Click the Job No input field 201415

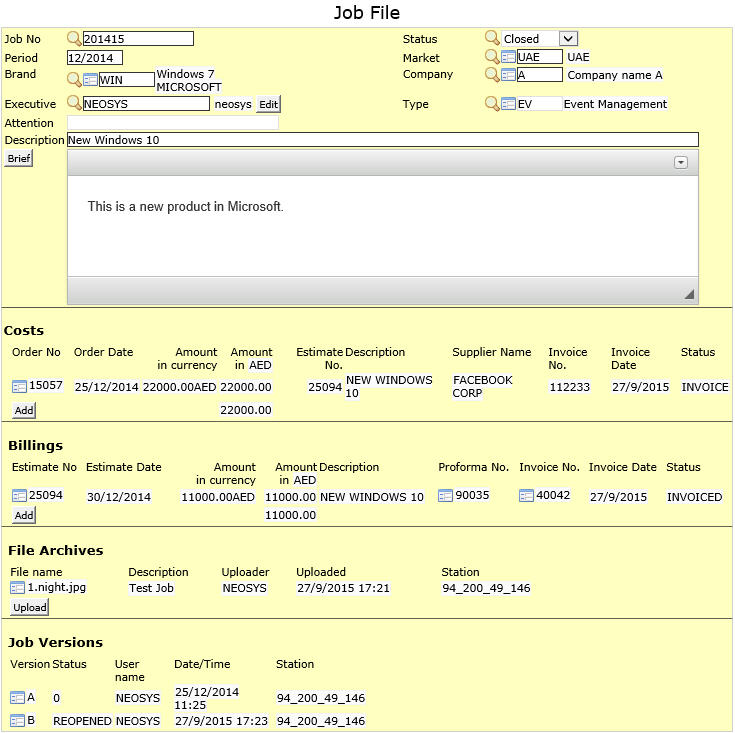[x=138, y=38]
